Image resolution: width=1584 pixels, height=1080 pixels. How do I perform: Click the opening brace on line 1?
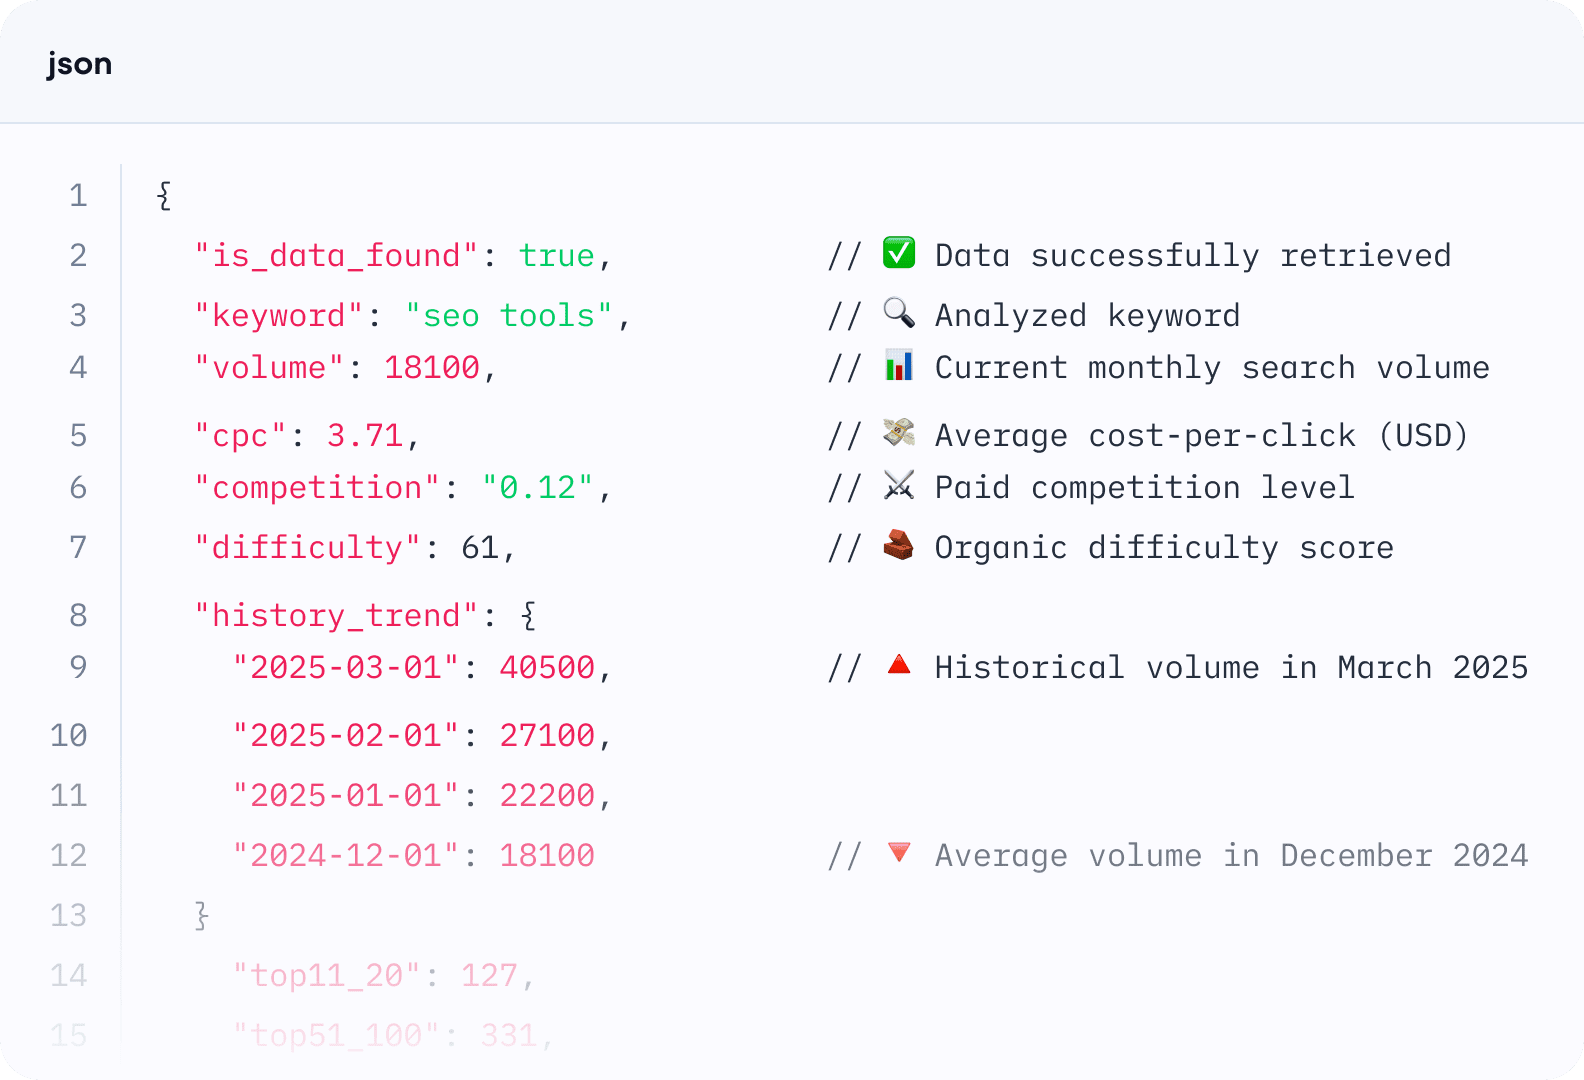[x=164, y=196]
